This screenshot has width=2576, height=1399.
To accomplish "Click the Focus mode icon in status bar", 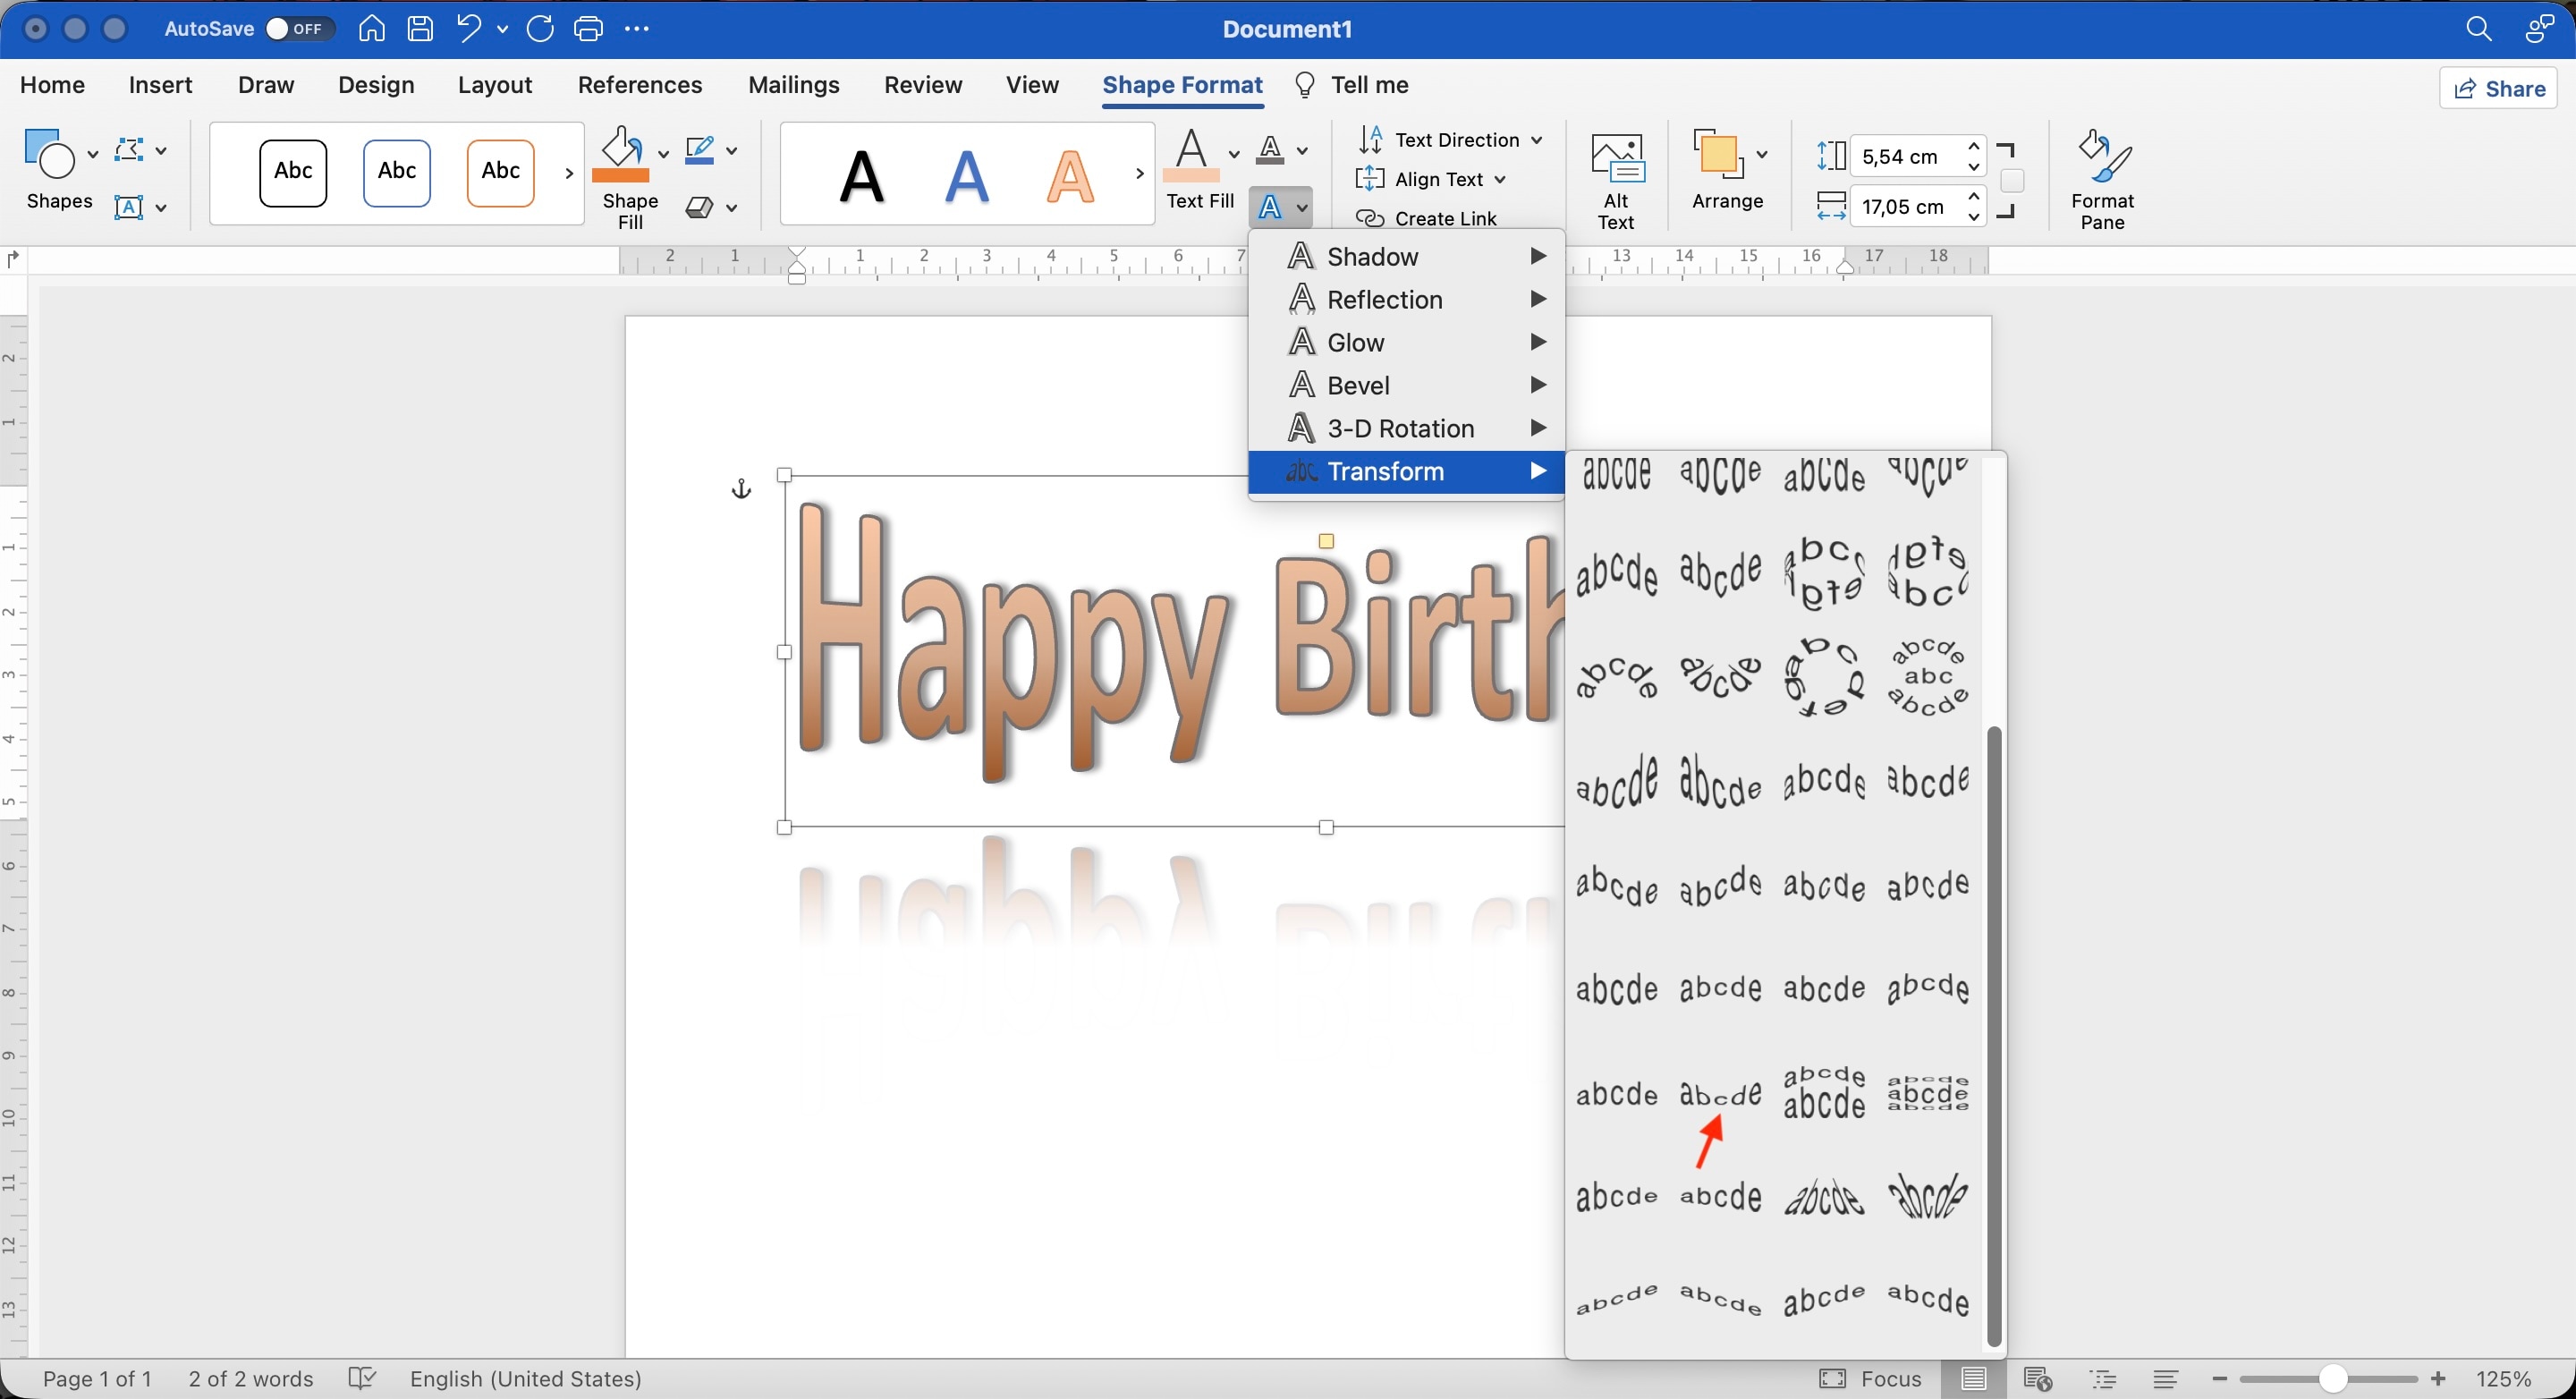I will tap(1832, 1379).
